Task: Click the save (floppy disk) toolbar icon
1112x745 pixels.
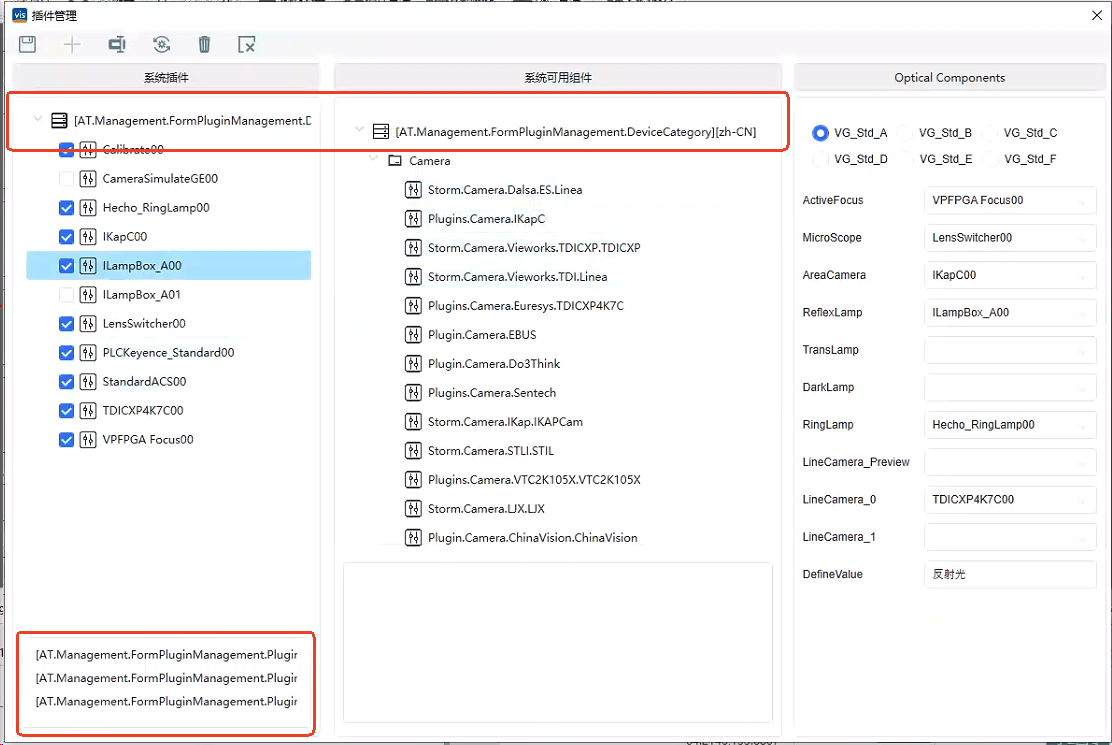Action: pyautogui.click(x=28, y=44)
